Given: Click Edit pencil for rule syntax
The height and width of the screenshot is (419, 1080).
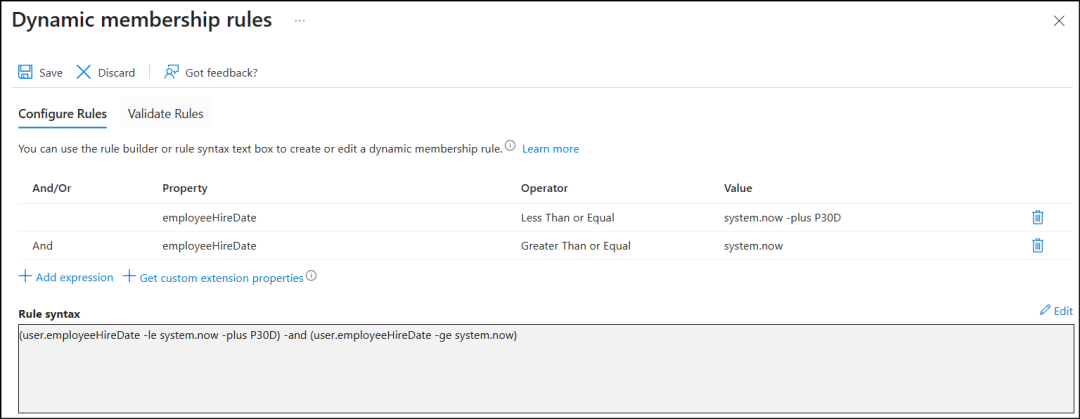Looking at the screenshot, I should (x=1056, y=311).
